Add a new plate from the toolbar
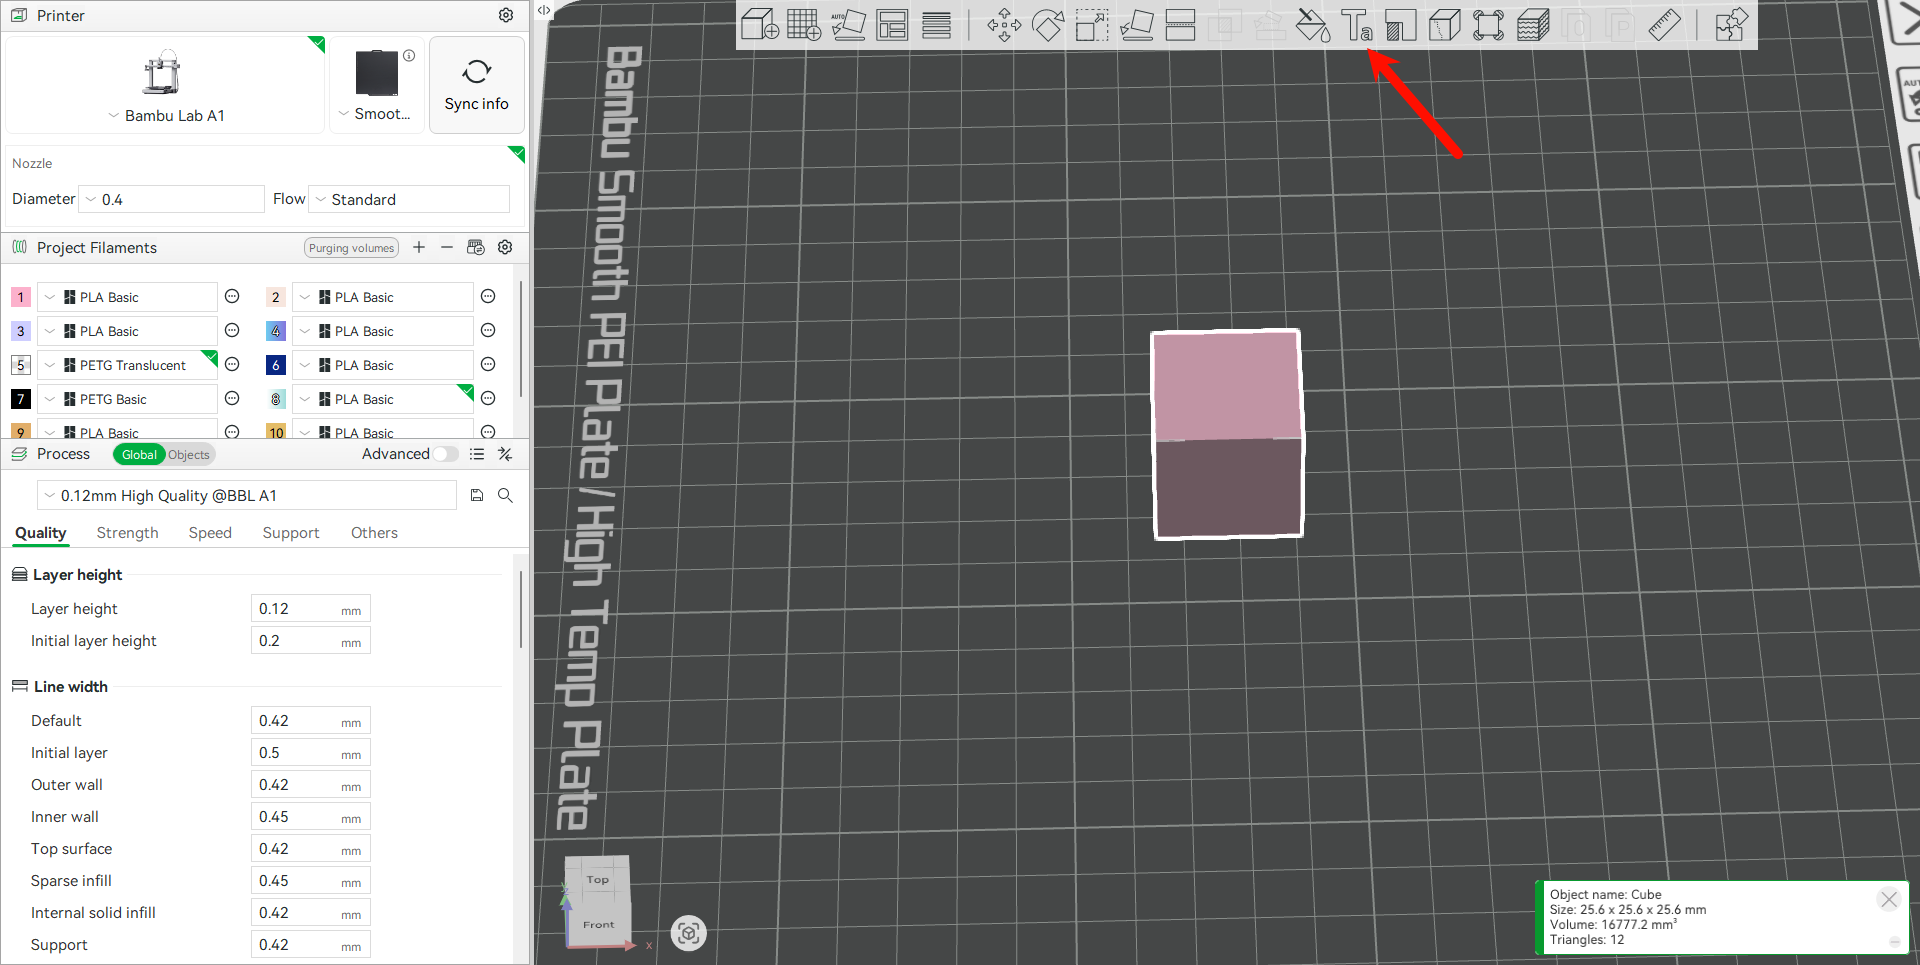 (804, 24)
